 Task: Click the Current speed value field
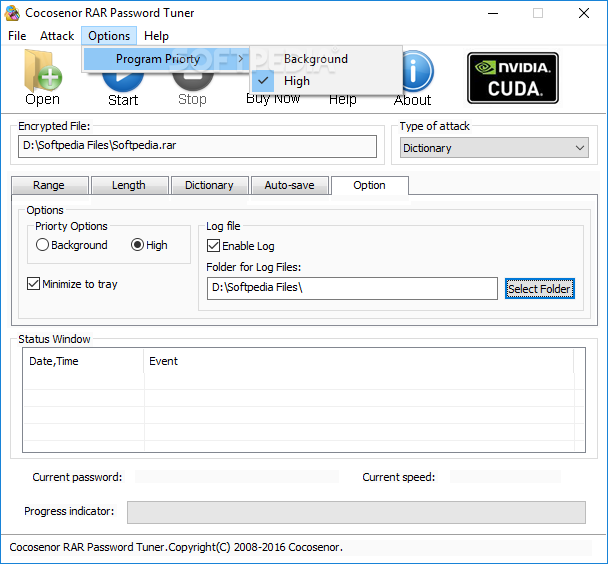click(505, 477)
